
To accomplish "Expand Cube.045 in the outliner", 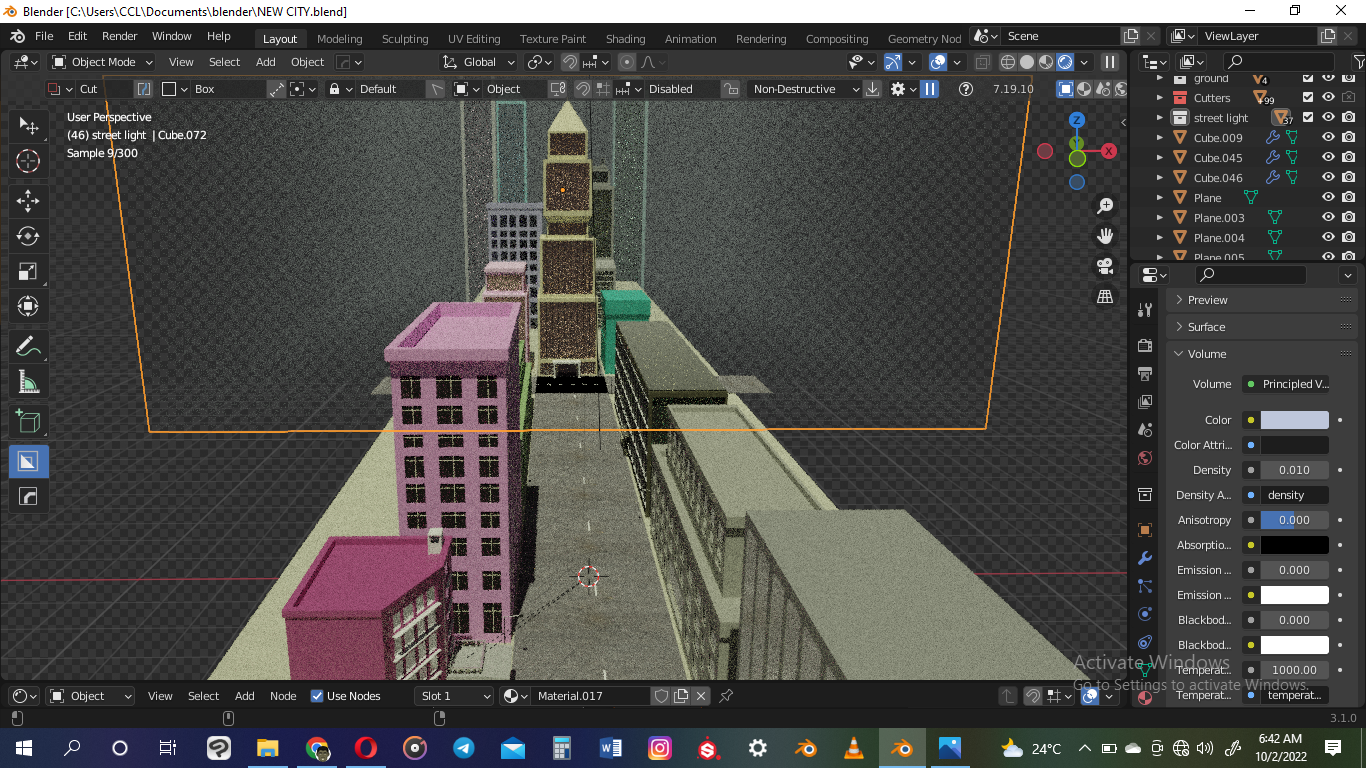I will click(1160, 158).
